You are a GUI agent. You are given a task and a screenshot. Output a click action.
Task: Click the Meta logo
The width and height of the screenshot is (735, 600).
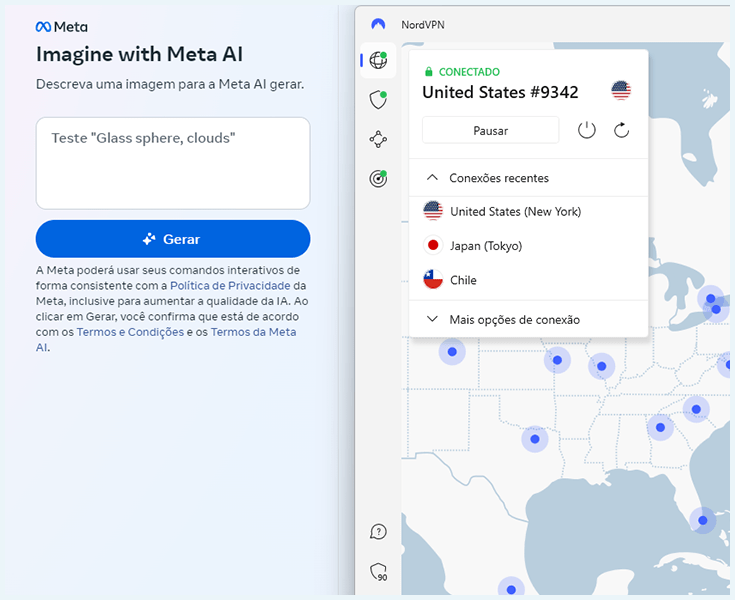point(61,27)
